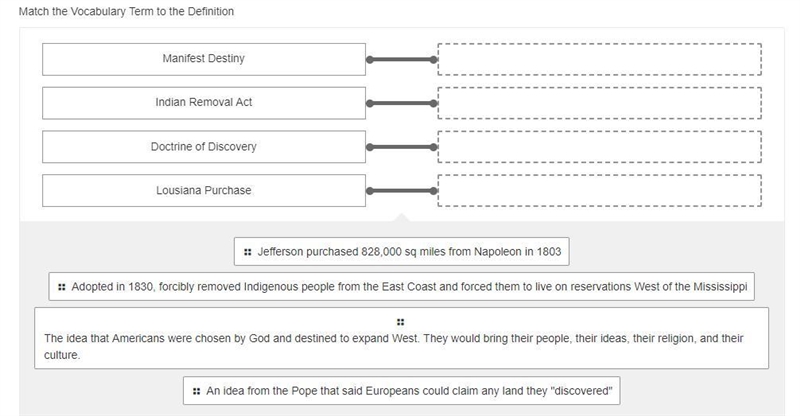Choose the Pope claim land answer card
The height and width of the screenshot is (416, 800).
click(402, 391)
